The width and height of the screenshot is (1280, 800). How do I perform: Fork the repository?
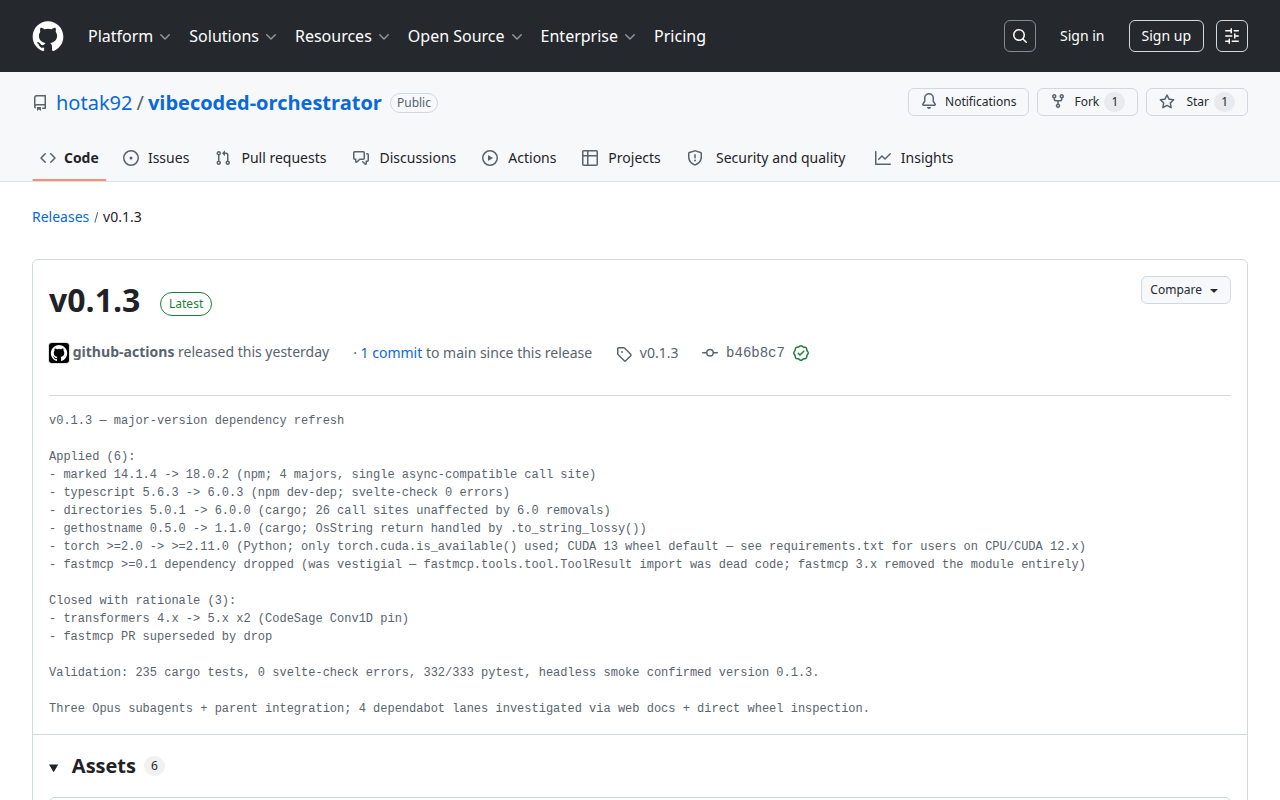[x=1087, y=102]
